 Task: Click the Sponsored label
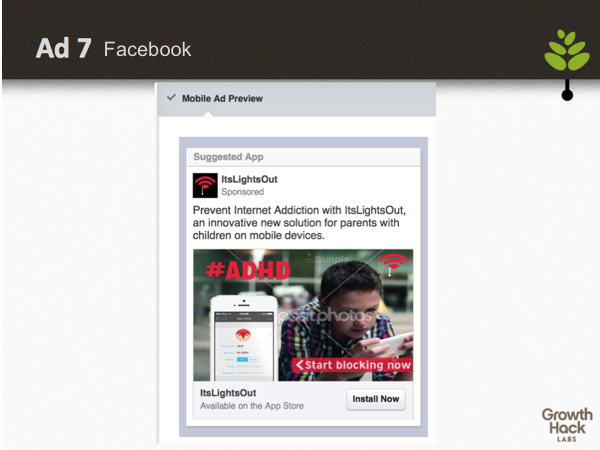(x=243, y=192)
